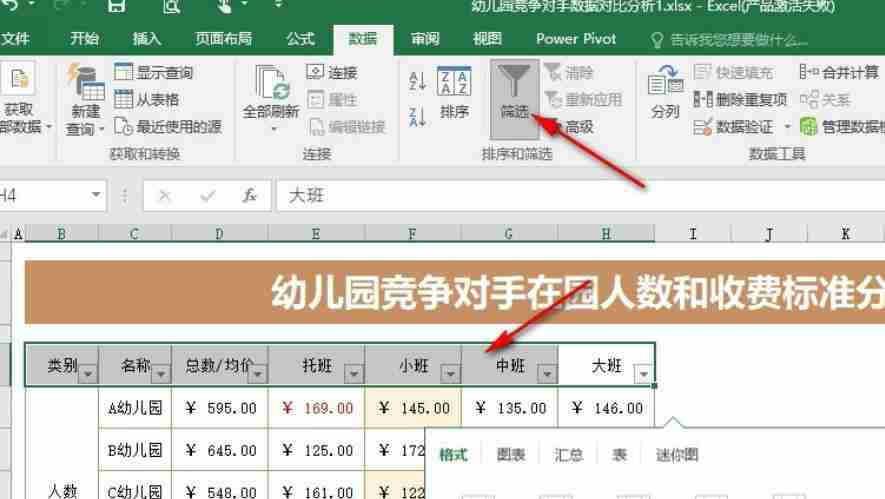Screen dimensions: 885x499
Task: Click Remove Duplicates (删除重复项)
Action: (740, 99)
